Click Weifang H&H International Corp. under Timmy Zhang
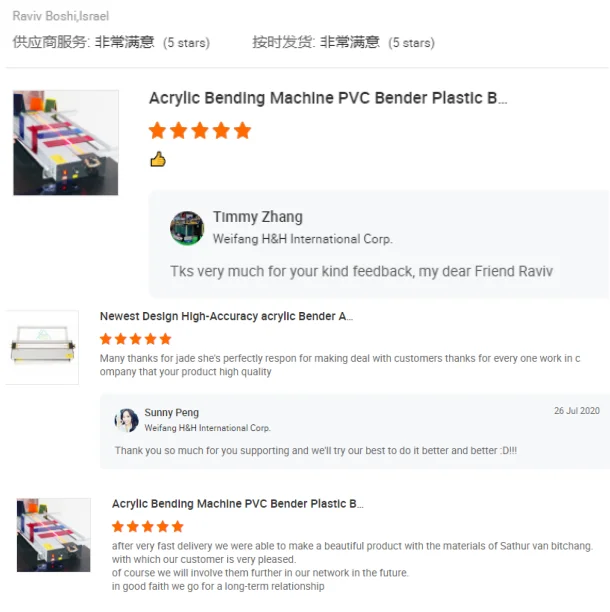Screen dimensions: 610x612 pyautogui.click(x=302, y=239)
